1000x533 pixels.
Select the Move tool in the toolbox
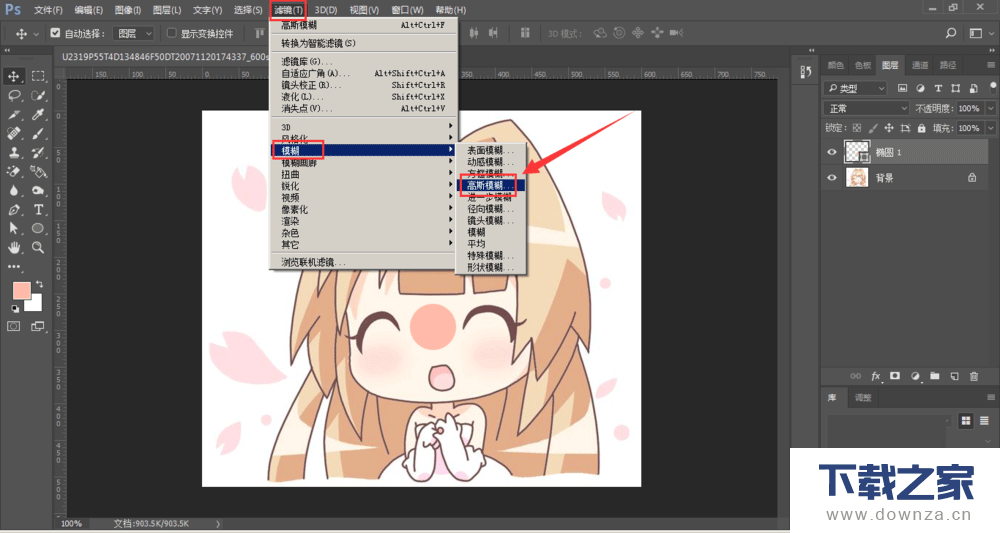click(x=13, y=77)
